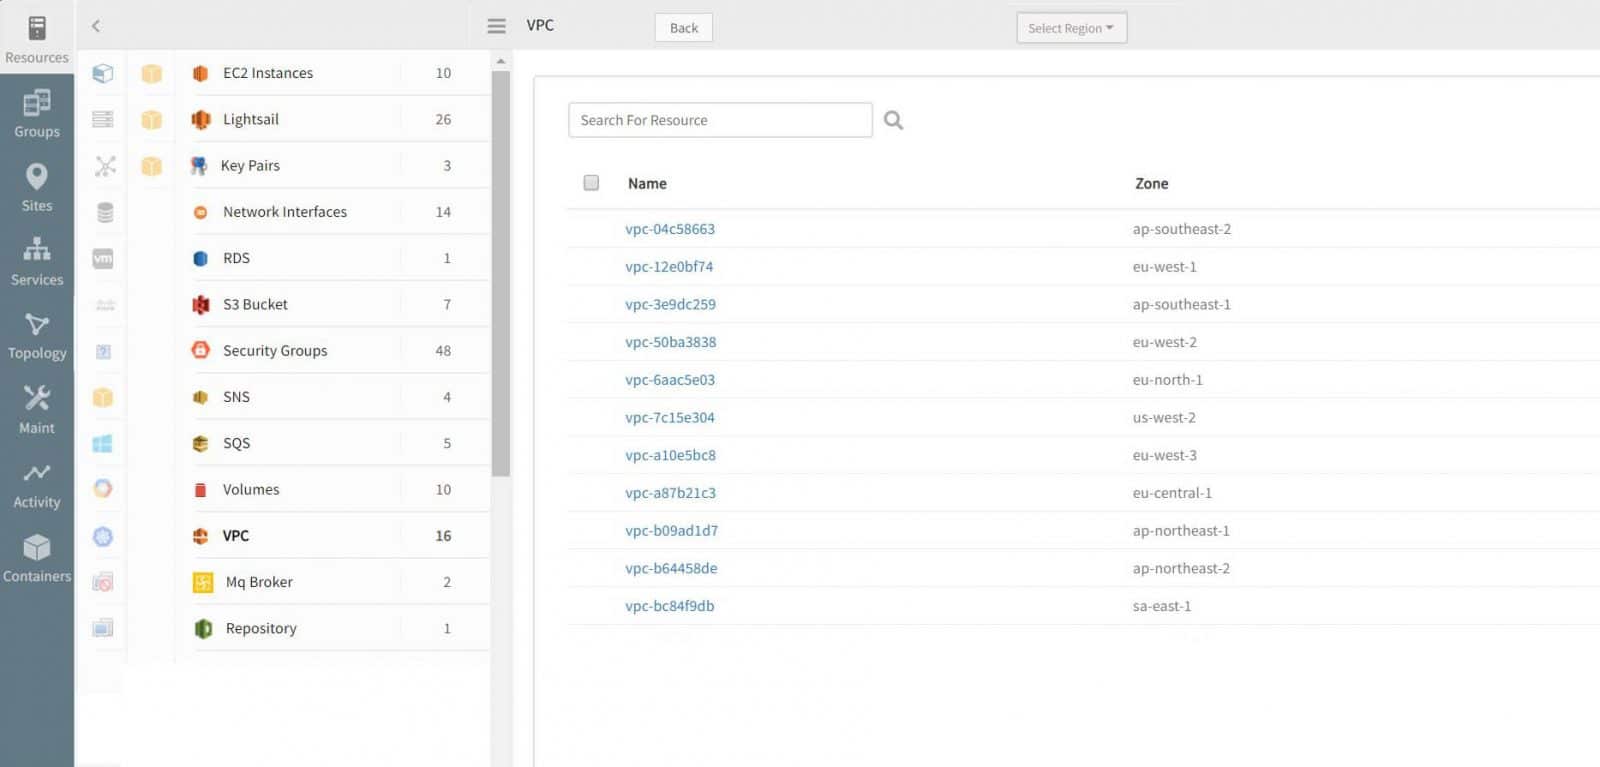Collapse the panel with left chevron
The image size is (1600, 767).
pyautogui.click(x=96, y=26)
